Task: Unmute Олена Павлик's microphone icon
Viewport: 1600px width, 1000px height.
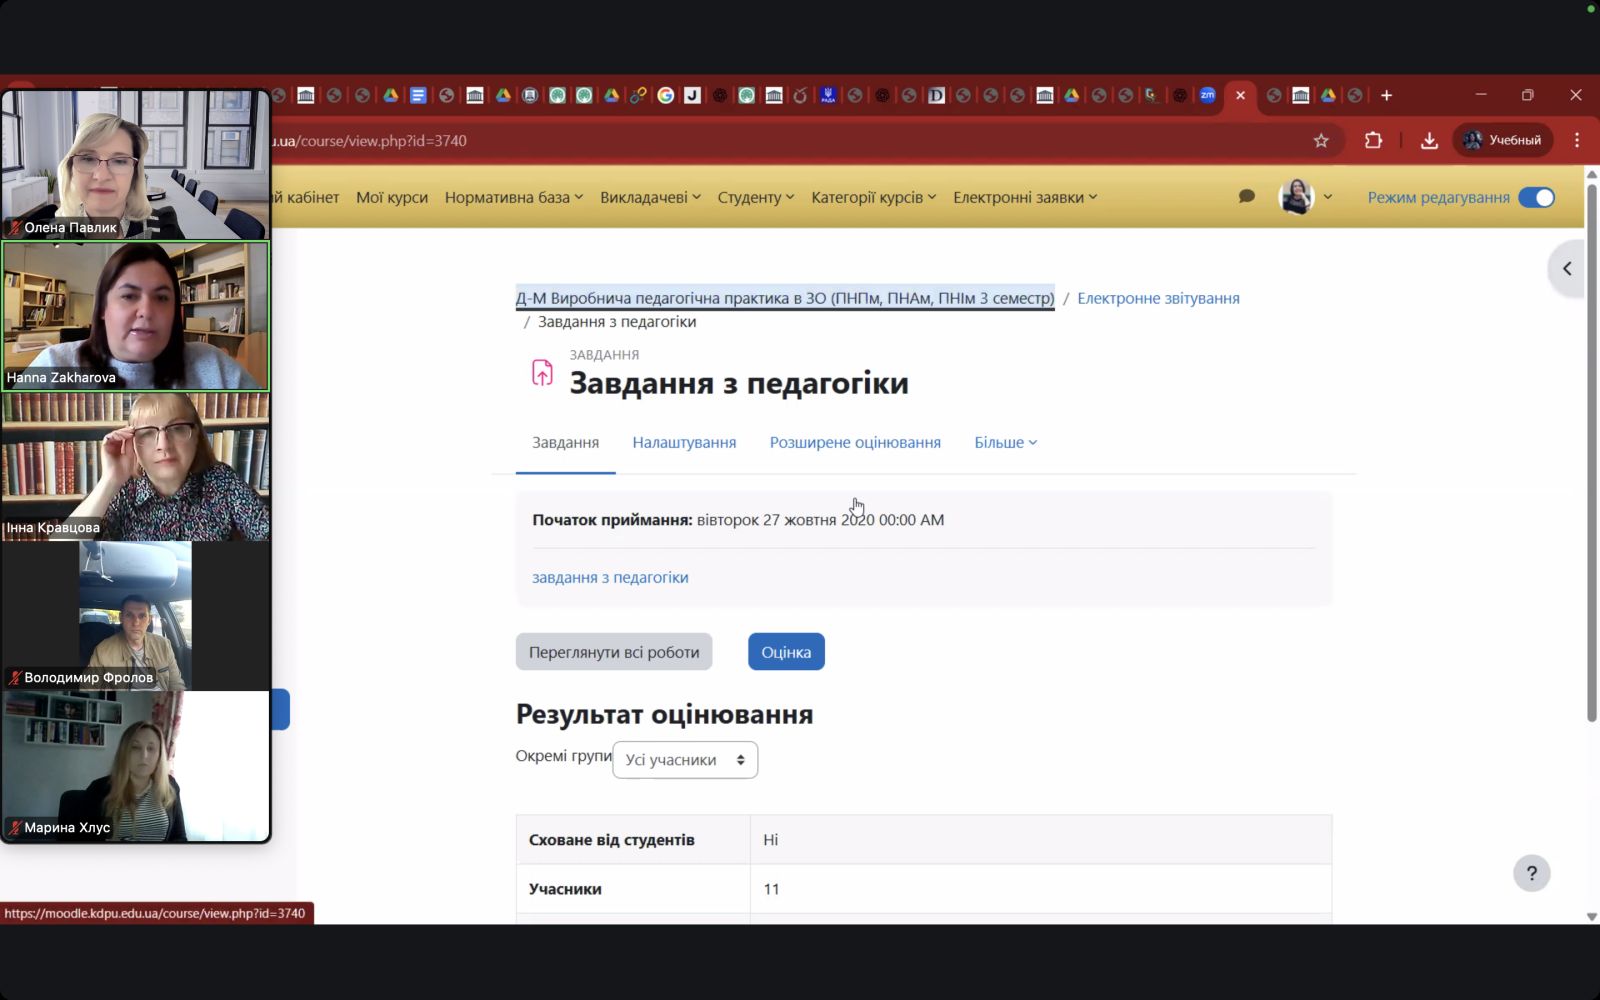Action: tap(14, 228)
